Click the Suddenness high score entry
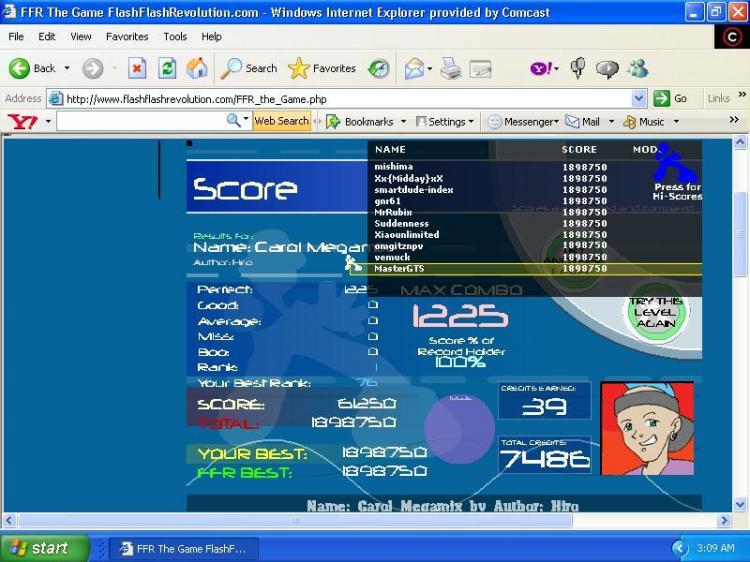Image resolution: width=750 pixels, height=562 pixels. (x=401, y=224)
